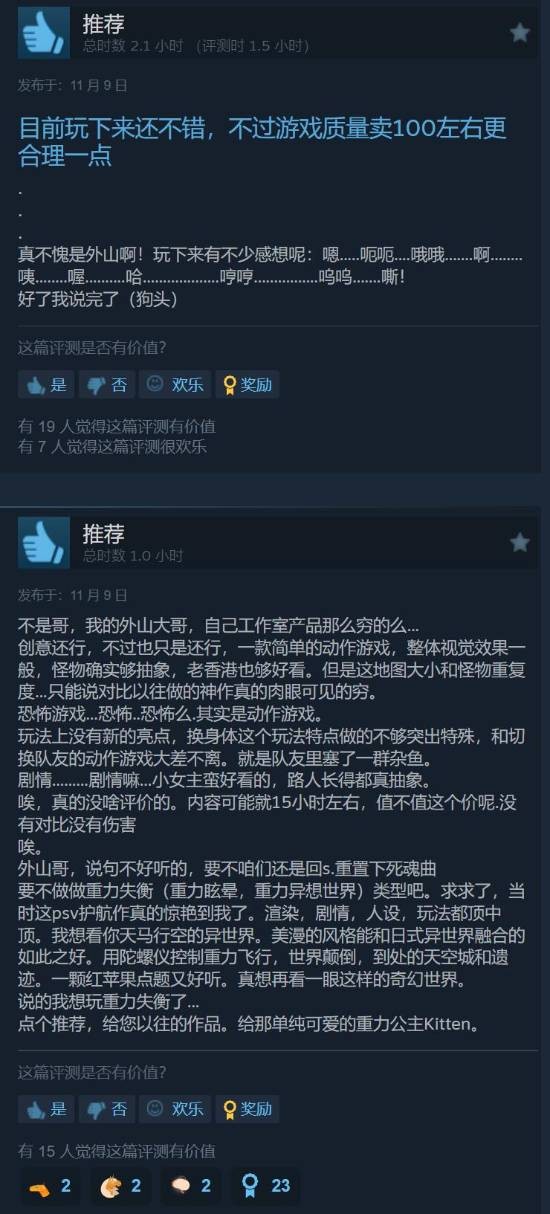Image resolution: width=550 pixels, height=1214 pixels.
Task: Click the 推荐 heading on the first review
Action: click(x=103, y=24)
